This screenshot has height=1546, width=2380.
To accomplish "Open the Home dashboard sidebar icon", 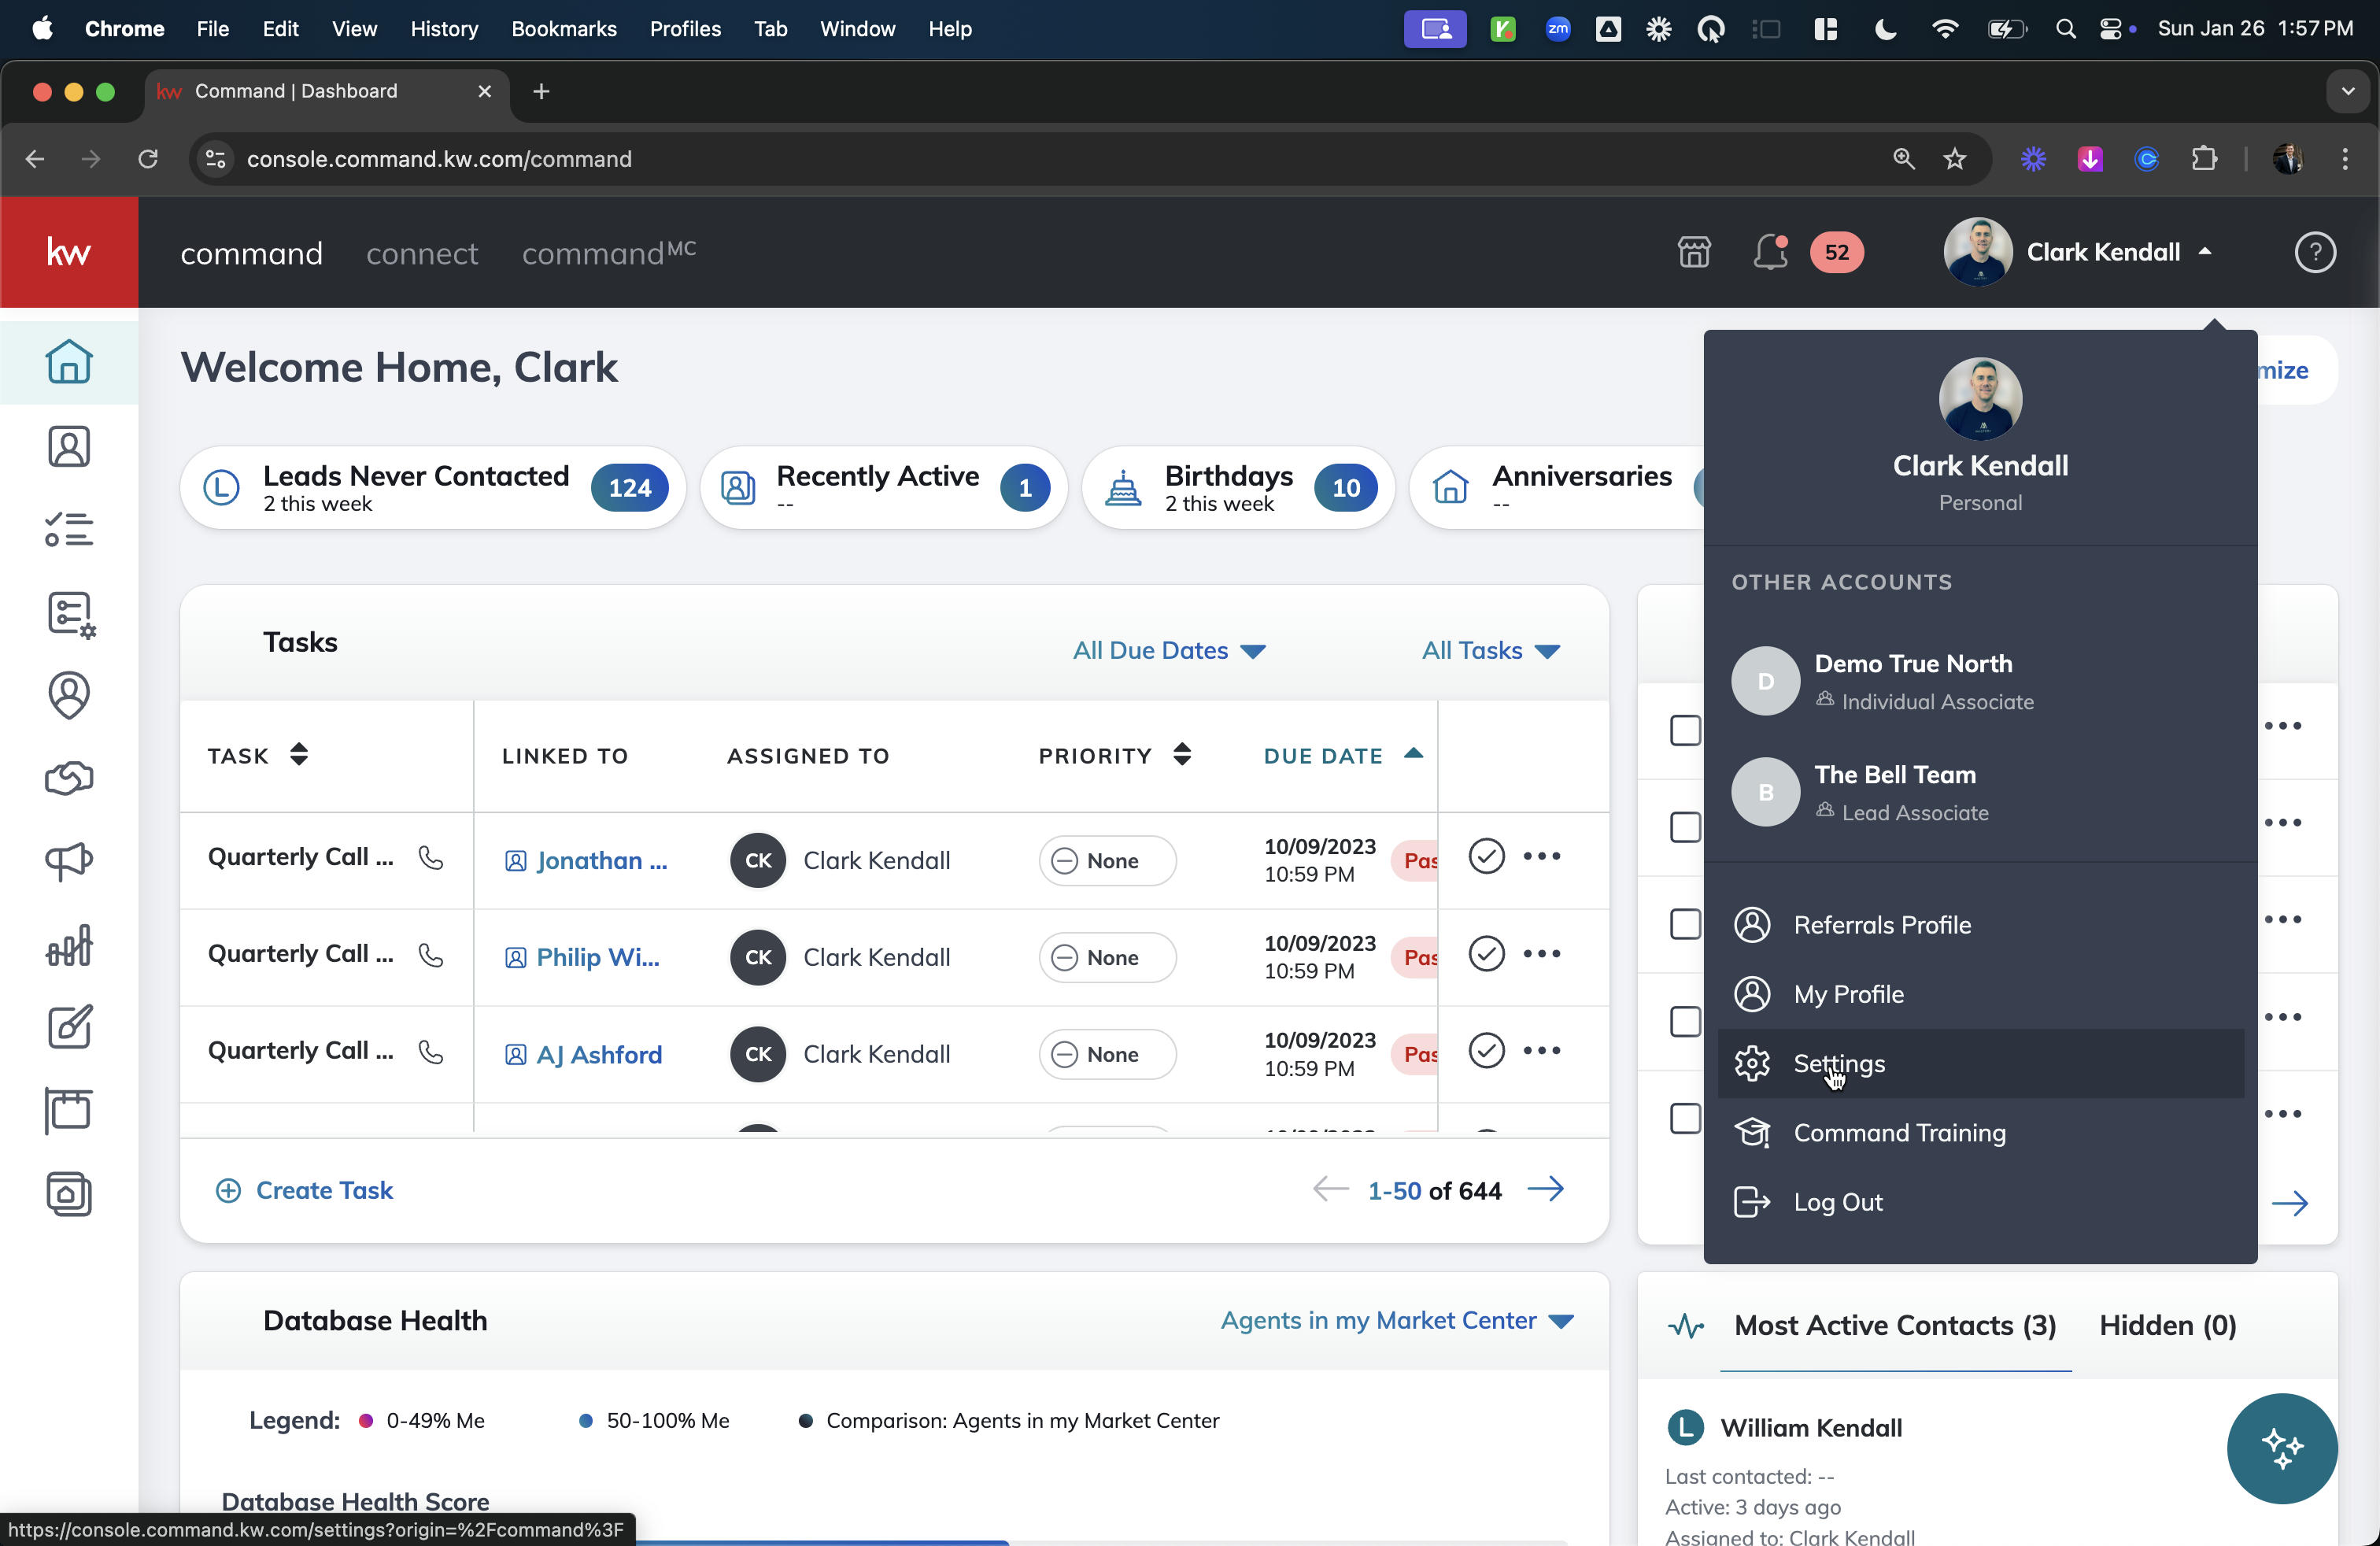I will coord(69,362).
